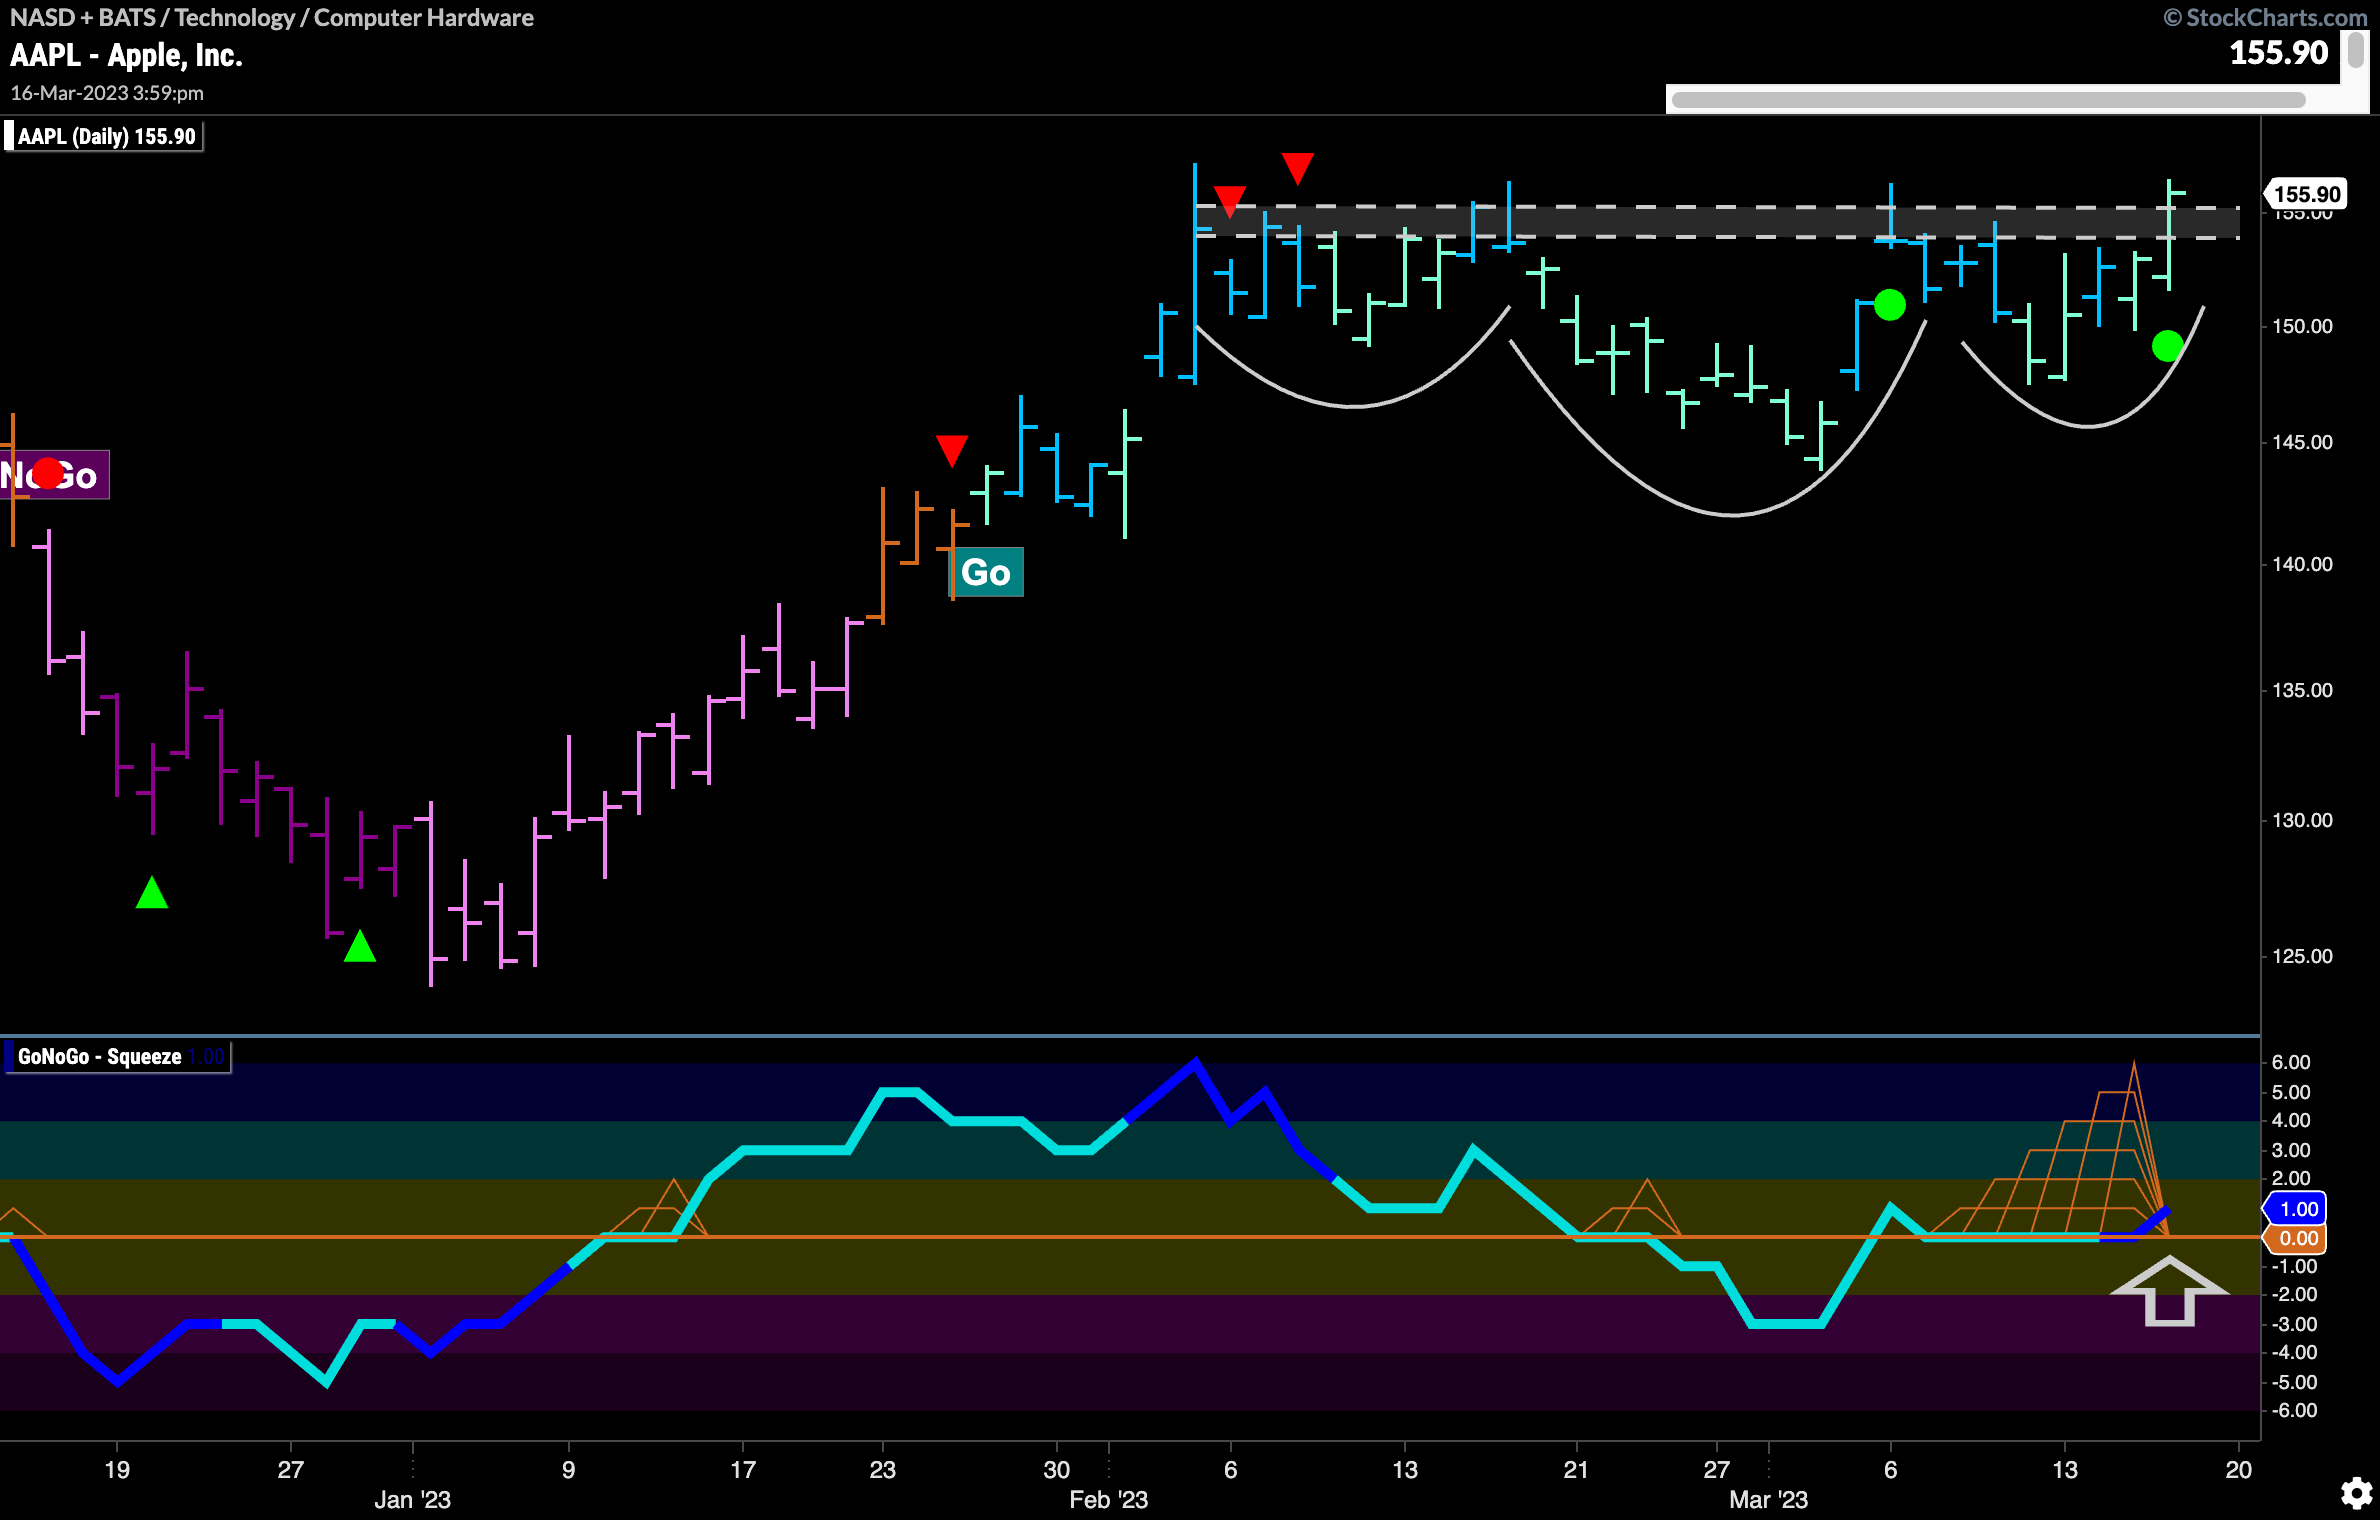Click the 145.00 price axis label
Viewport: 2380px width, 1520px height.
(x=2302, y=442)
